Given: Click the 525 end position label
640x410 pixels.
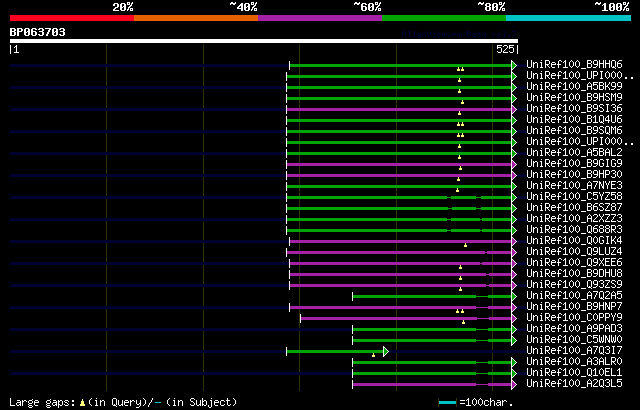Looking at the screenshot, I should click(x=505, y=49).
